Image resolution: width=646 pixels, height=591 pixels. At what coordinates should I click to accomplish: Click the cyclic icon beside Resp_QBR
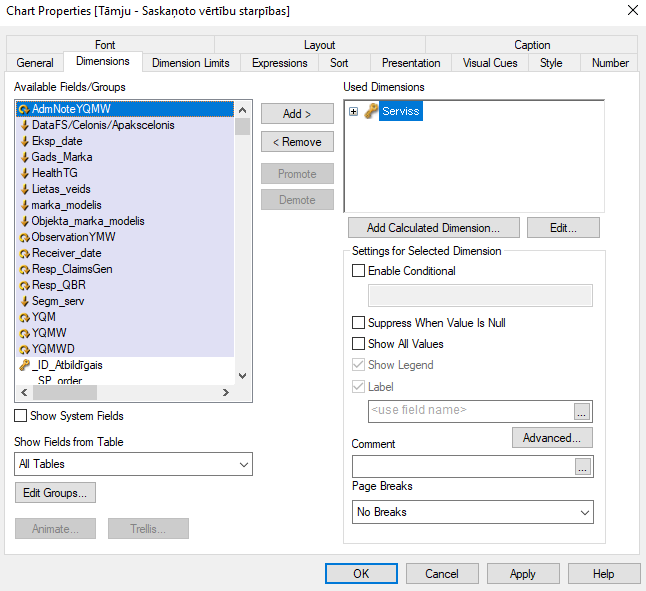pos(24,285)
